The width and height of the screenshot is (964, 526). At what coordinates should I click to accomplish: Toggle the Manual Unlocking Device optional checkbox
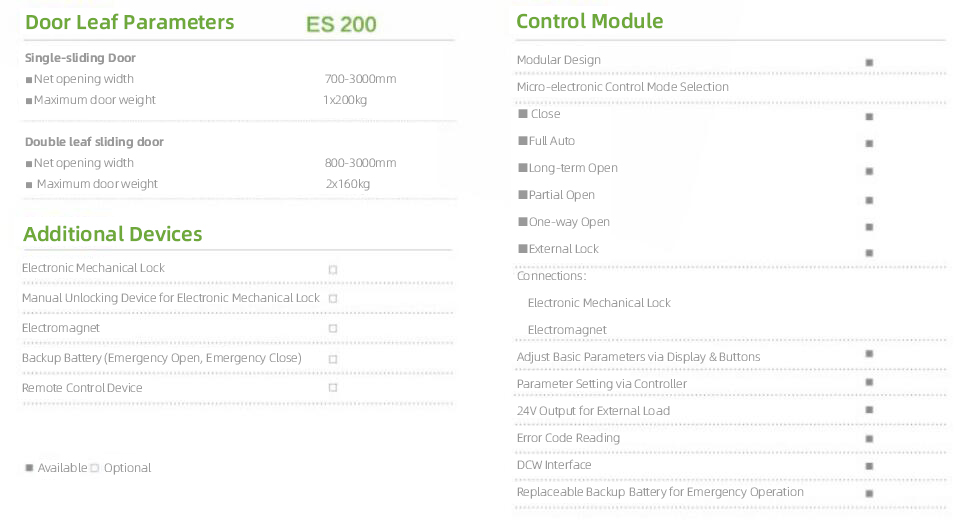pyautogui.click(x=333, y=298)
